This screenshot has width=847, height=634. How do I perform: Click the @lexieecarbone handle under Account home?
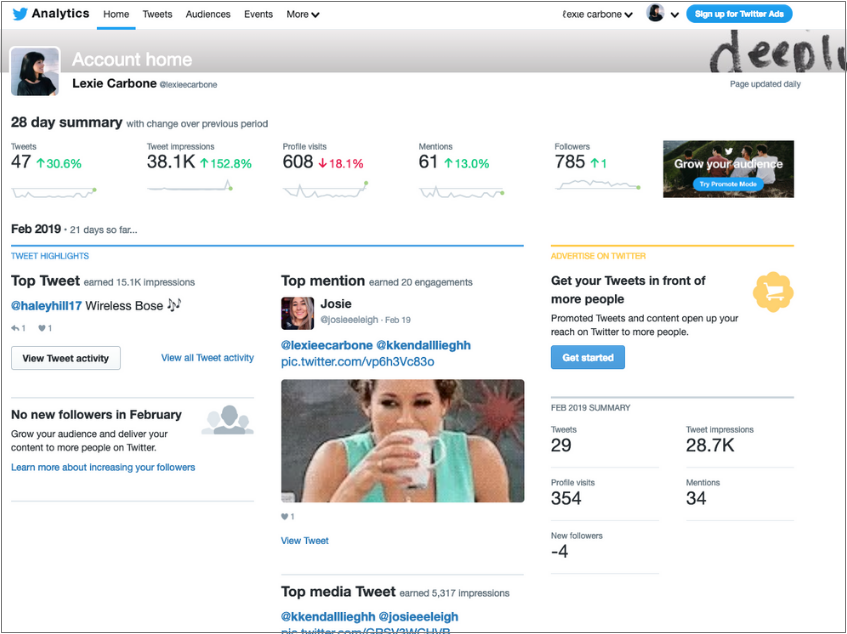point(189,85)
